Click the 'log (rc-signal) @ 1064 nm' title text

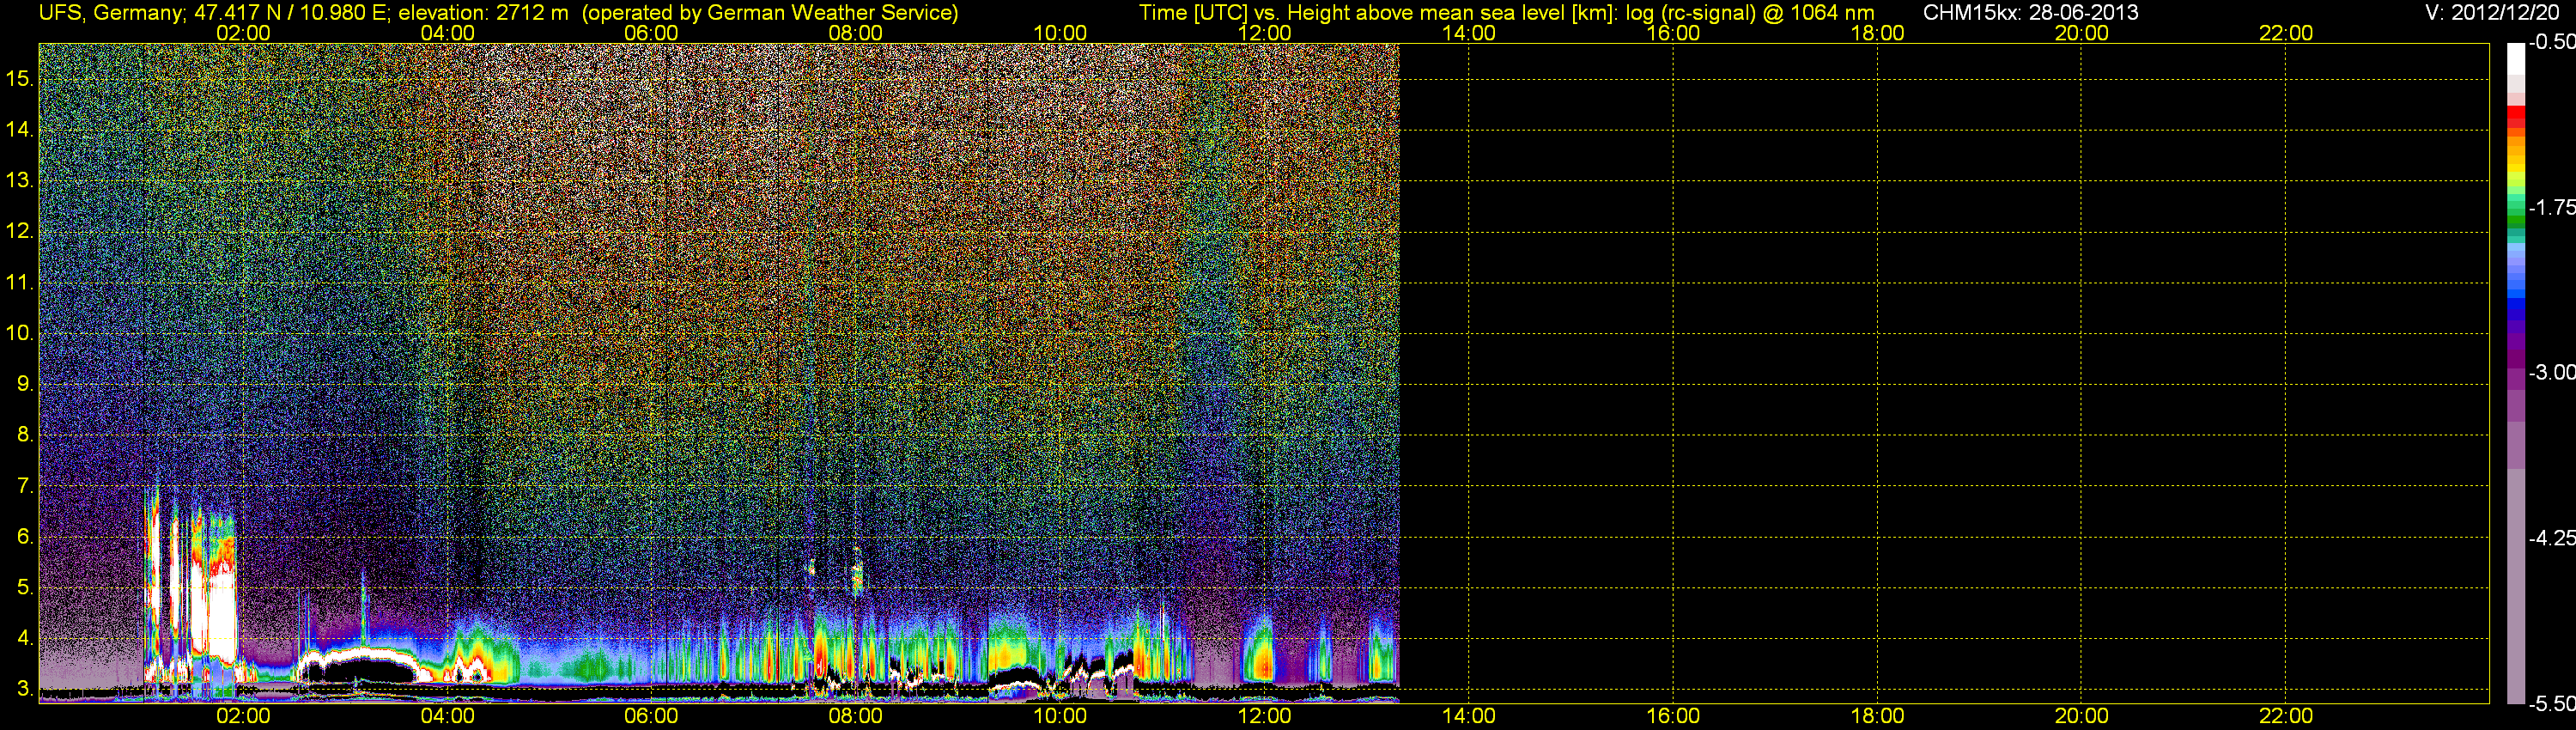(x=1749, y=13)
